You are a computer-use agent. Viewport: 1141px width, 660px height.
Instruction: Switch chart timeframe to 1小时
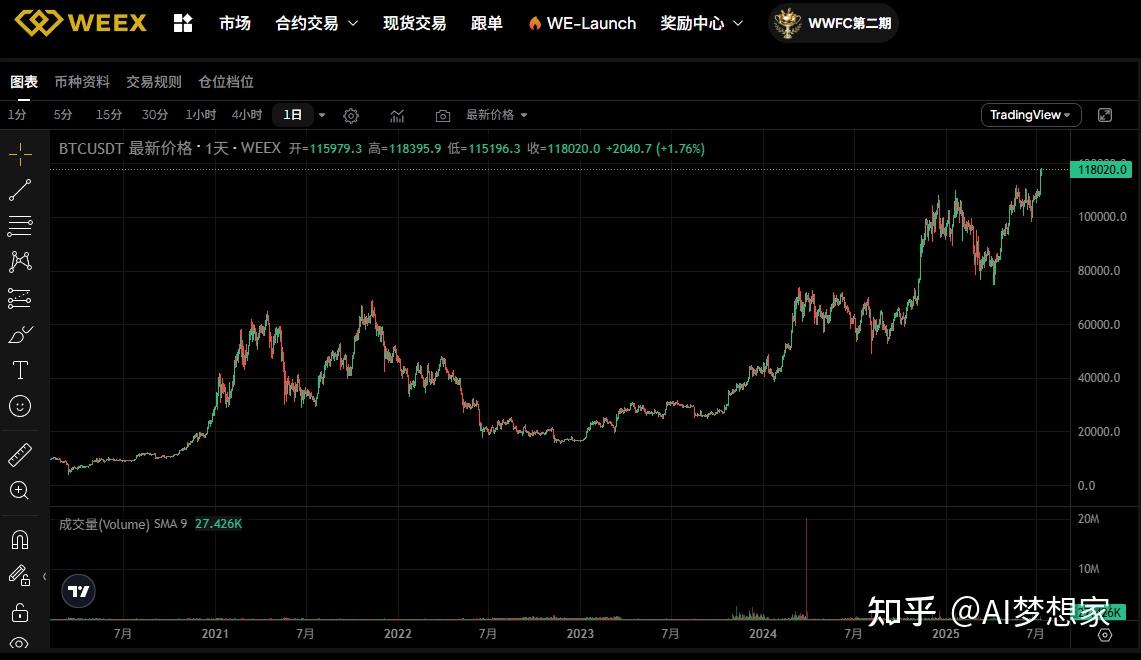point(200,115)
